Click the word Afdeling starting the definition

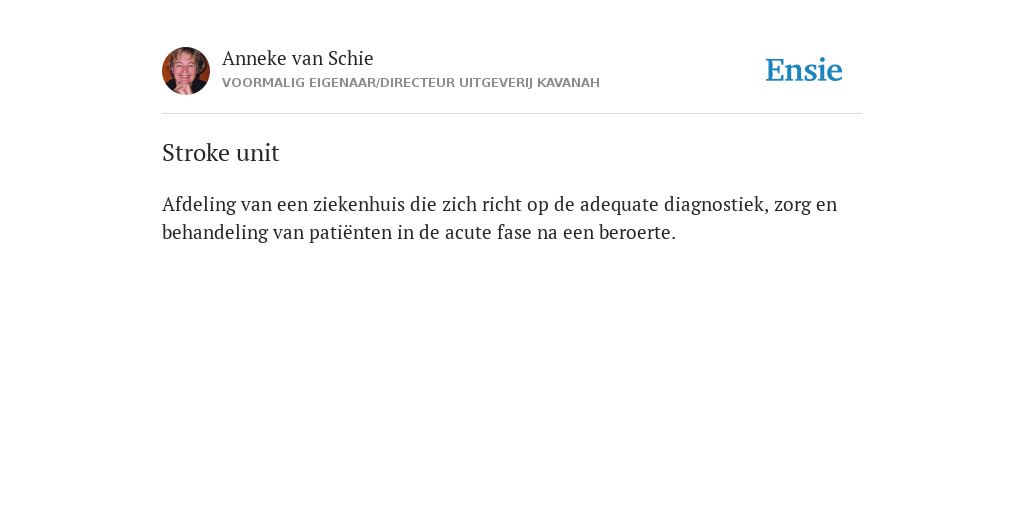click(199, 204)
